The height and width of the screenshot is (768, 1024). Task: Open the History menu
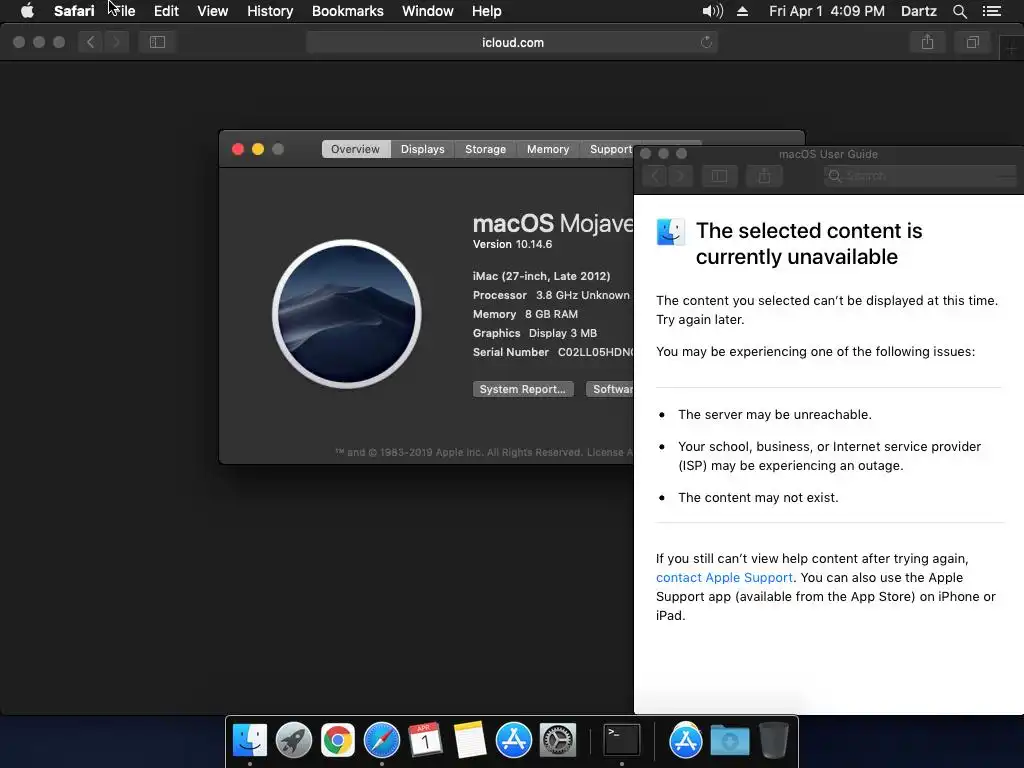(x=270, y=11)
